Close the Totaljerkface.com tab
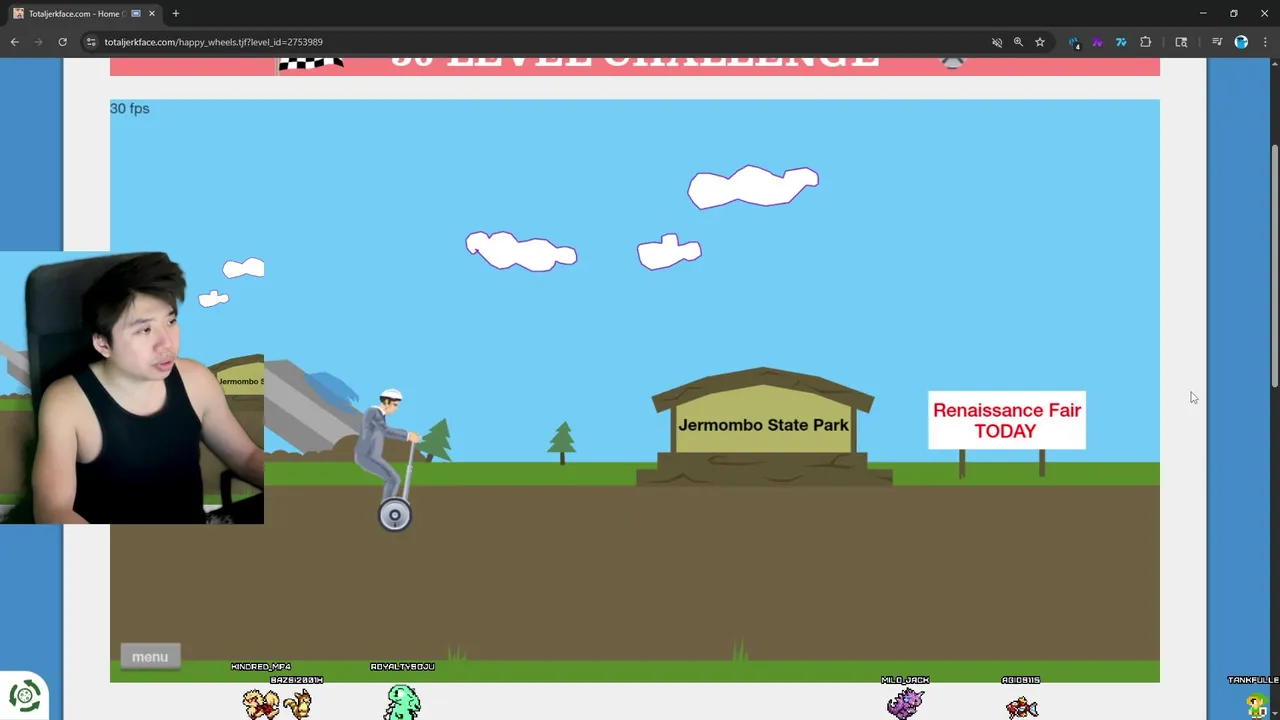The height and width of the screenshot is (720, 1280). (152, 14)
